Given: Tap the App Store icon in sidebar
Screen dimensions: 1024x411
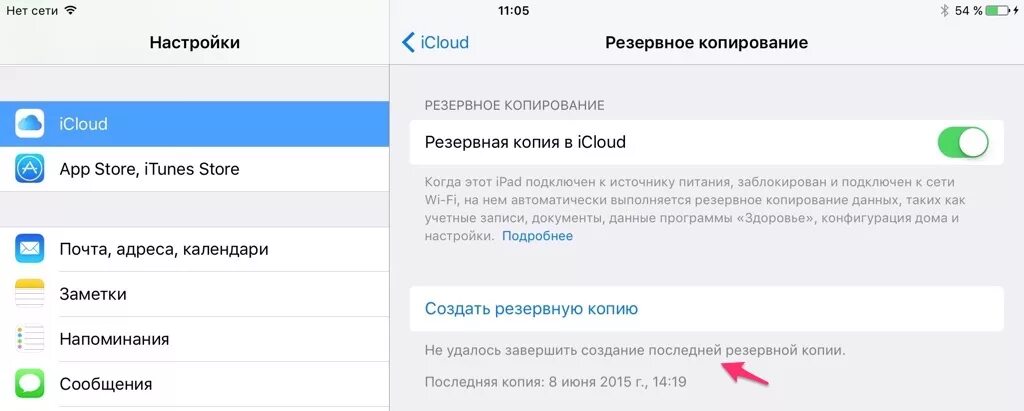Looking at the screenshot, I should click(x=29, y=169).
